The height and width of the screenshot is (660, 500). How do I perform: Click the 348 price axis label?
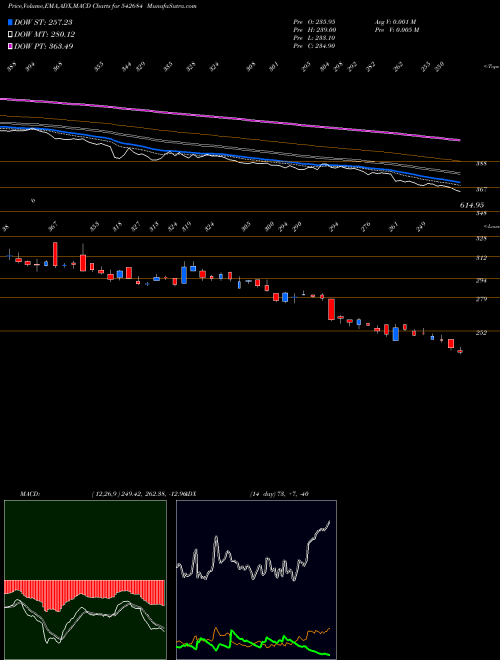pyautogui.click(x=481, y=214)
